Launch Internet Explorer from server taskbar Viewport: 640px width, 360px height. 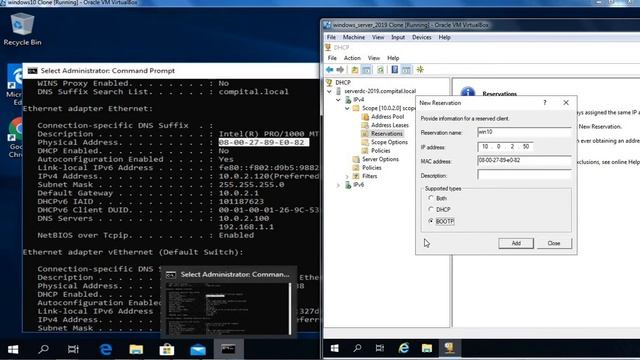[404, 348]
